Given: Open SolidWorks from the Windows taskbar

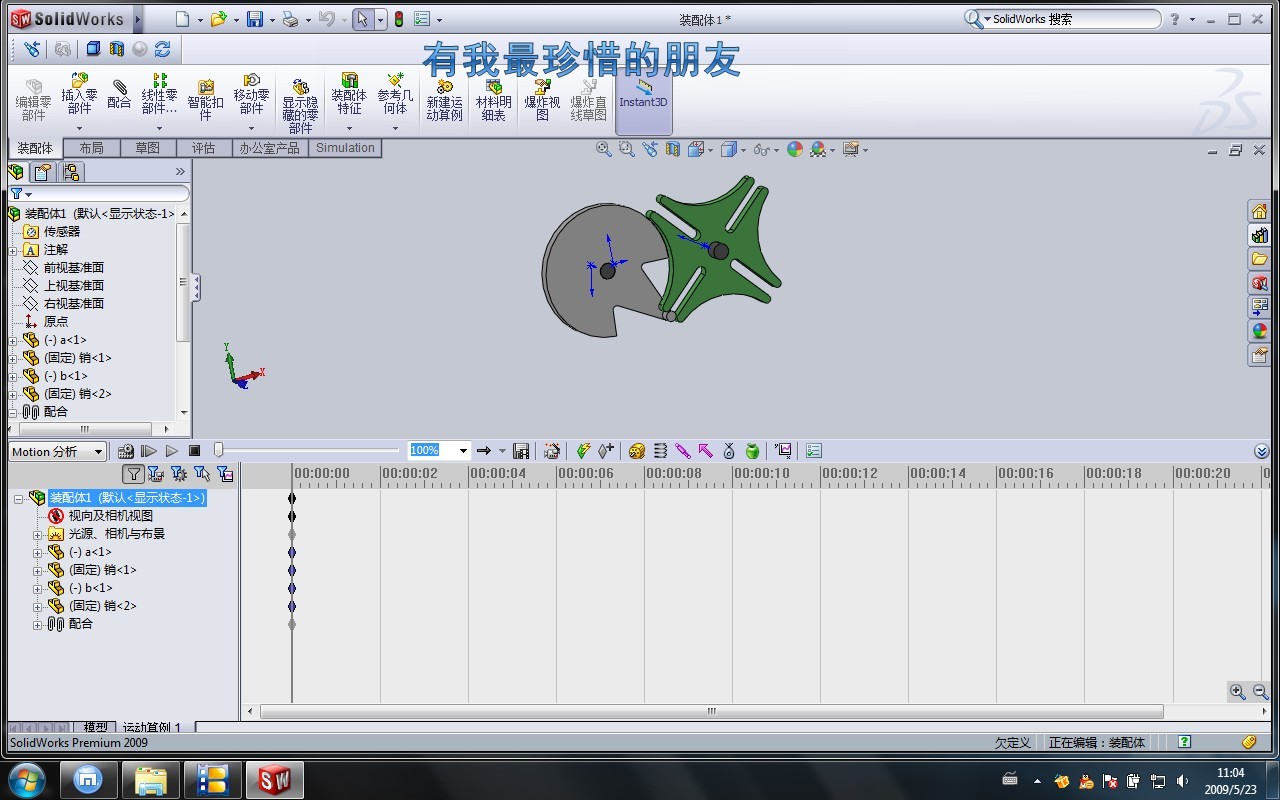Looking at the screenshot, I should click(x=275, y=779).
